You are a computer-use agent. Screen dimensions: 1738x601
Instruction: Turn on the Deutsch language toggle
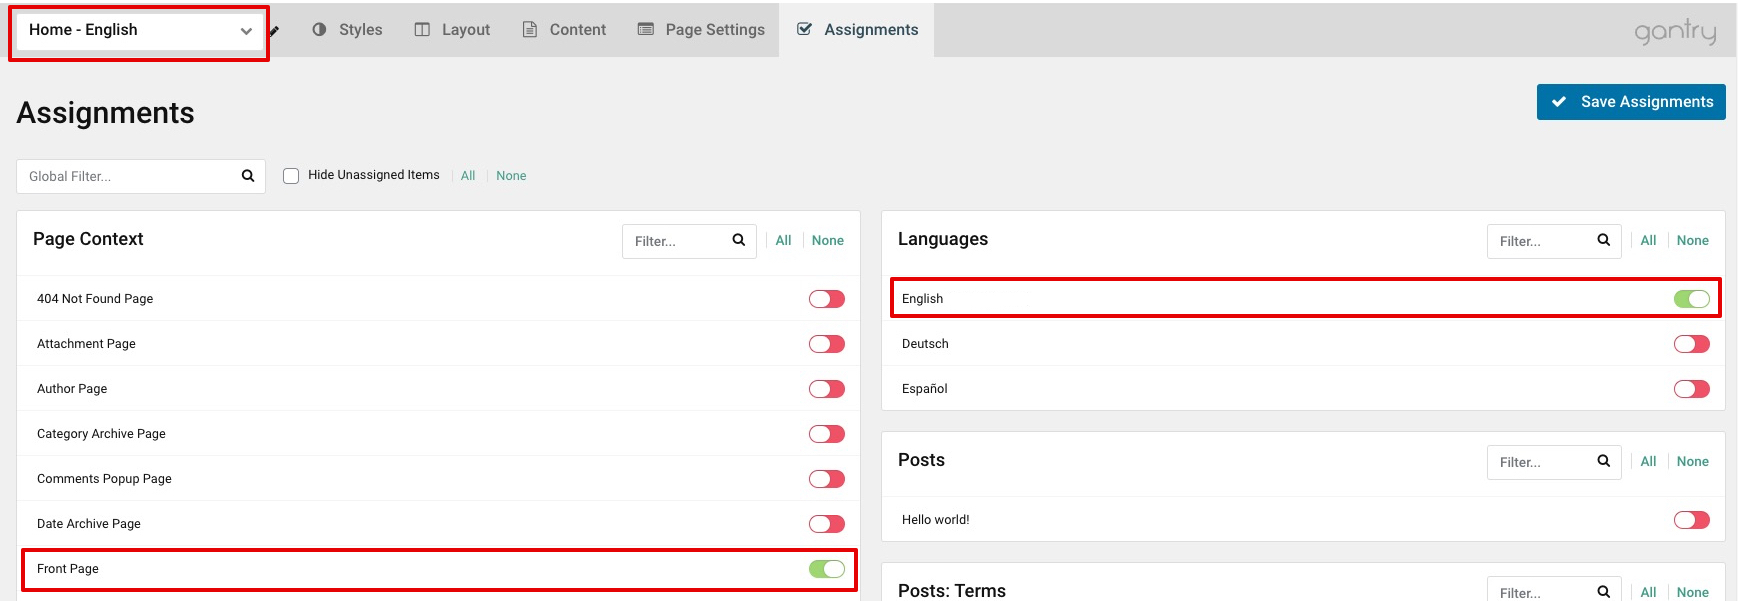point(1691,344)
